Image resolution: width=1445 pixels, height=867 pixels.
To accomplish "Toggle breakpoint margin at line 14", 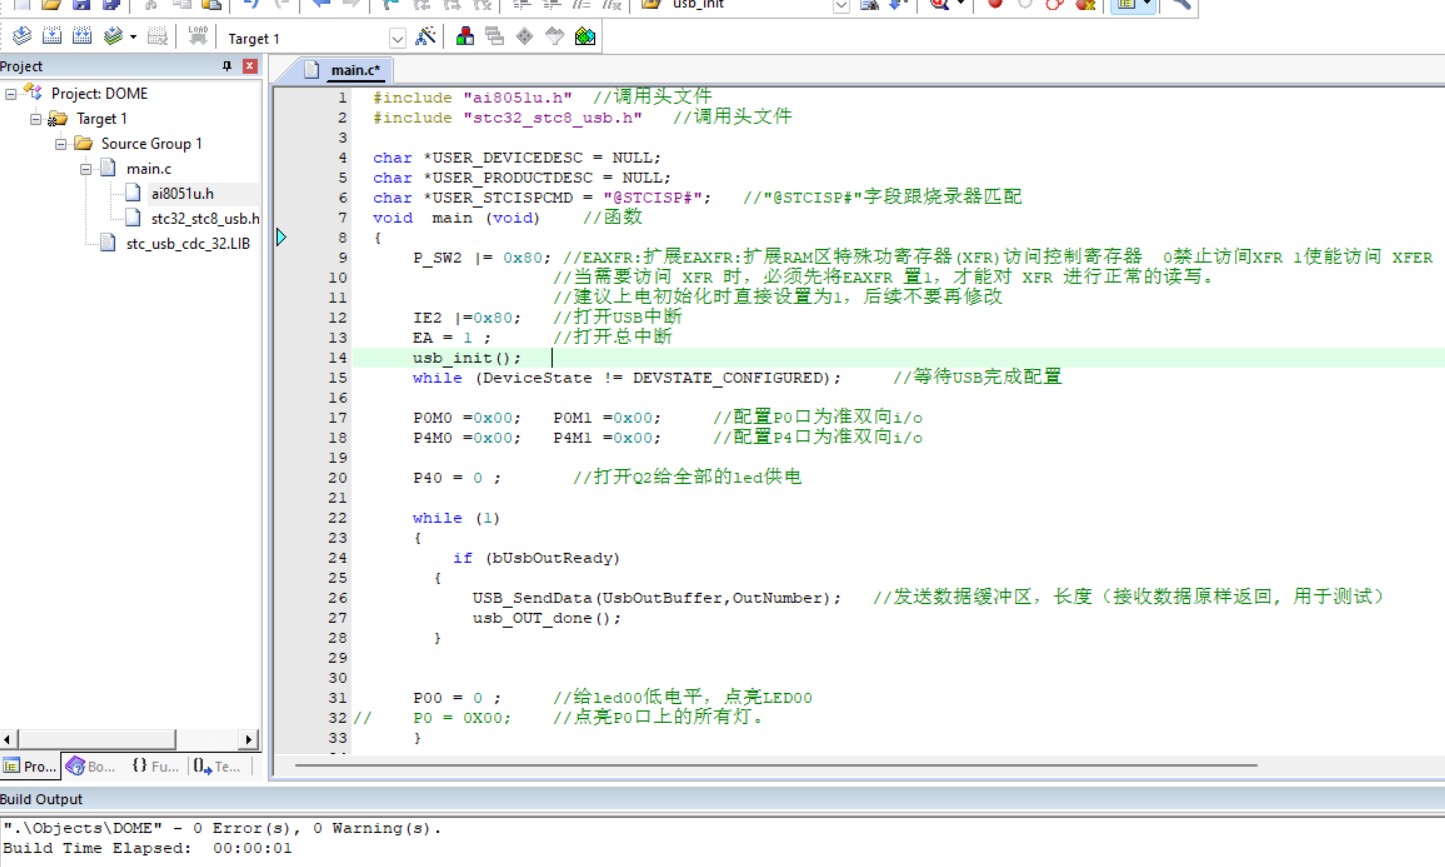I will click(x=285, y=358).
